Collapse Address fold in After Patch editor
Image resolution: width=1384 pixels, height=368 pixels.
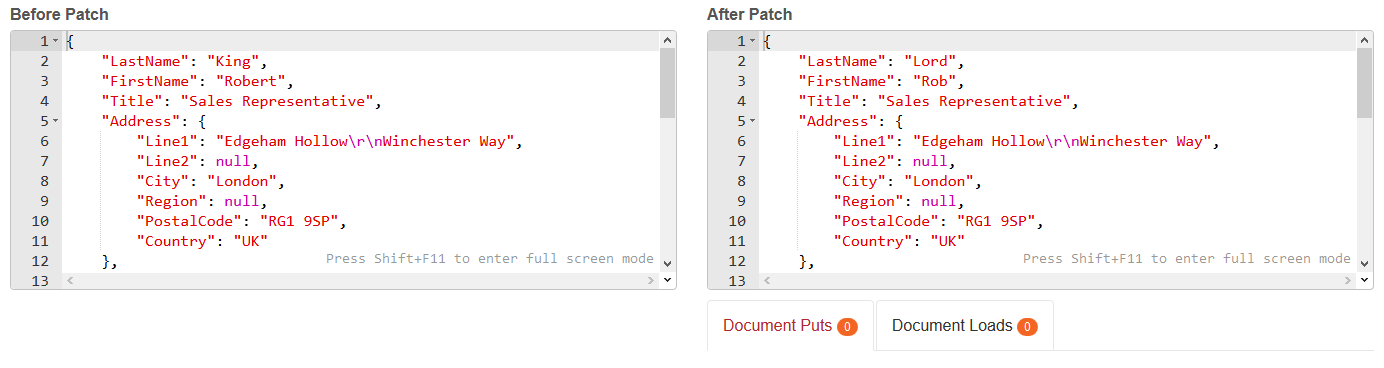pos(752,121)
